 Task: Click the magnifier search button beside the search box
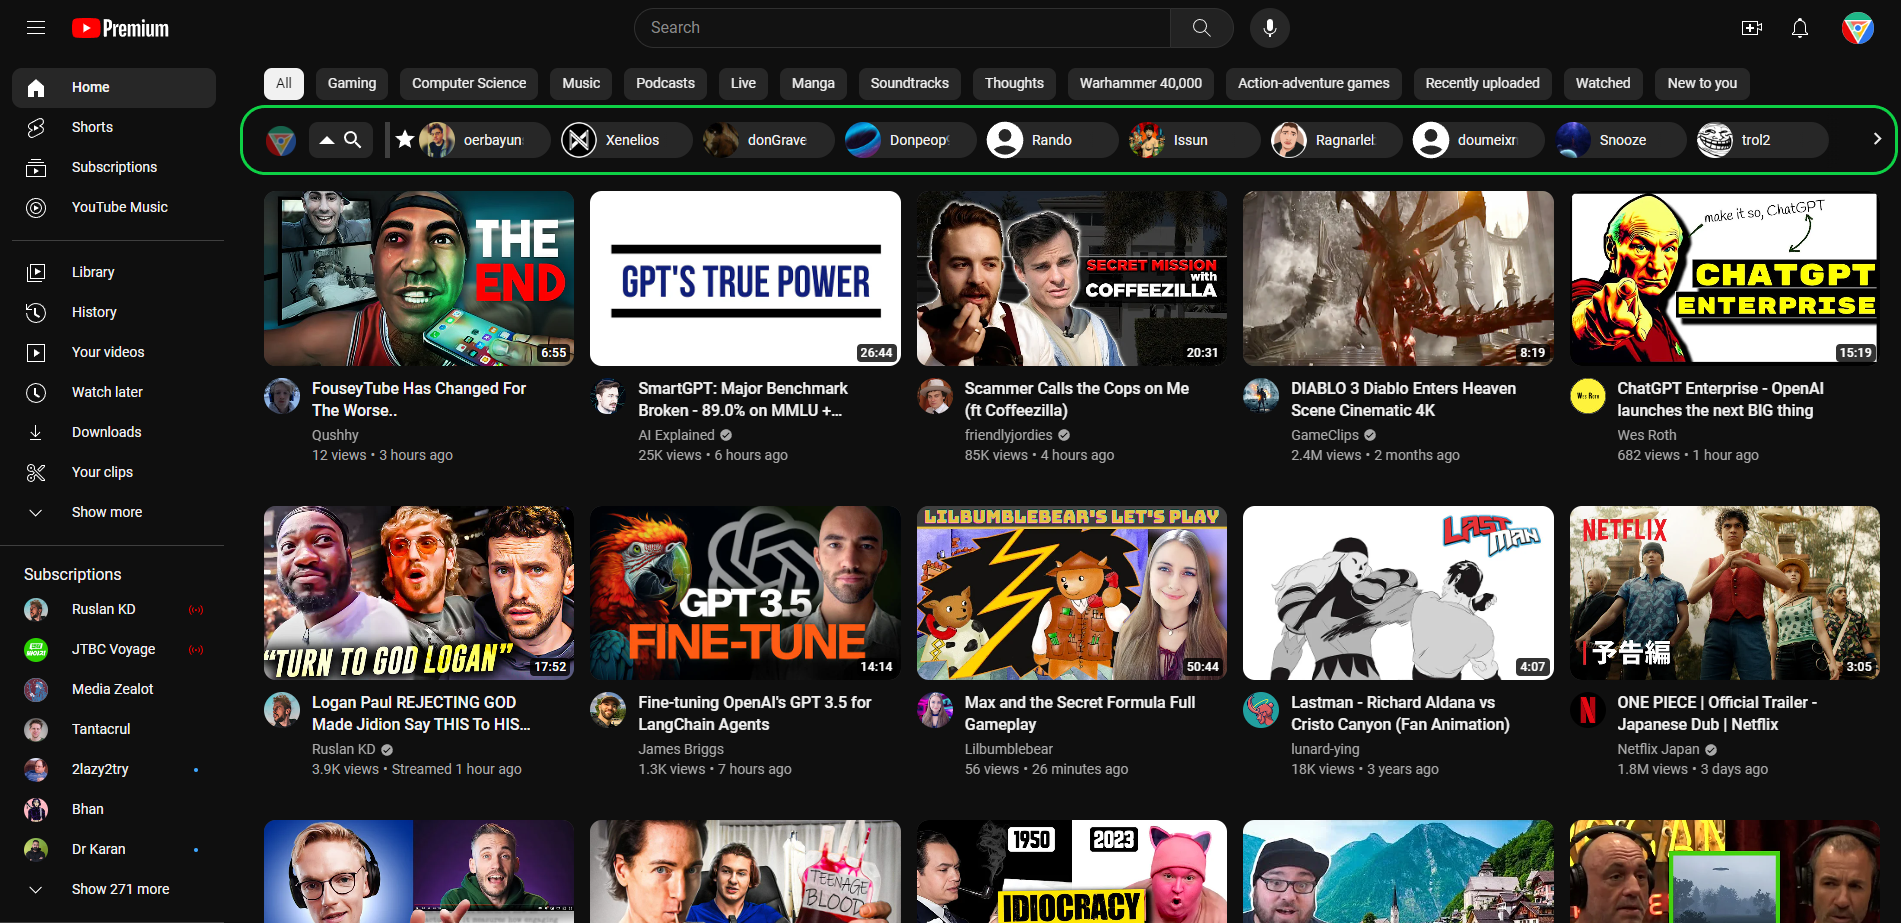pos(1201,28)
